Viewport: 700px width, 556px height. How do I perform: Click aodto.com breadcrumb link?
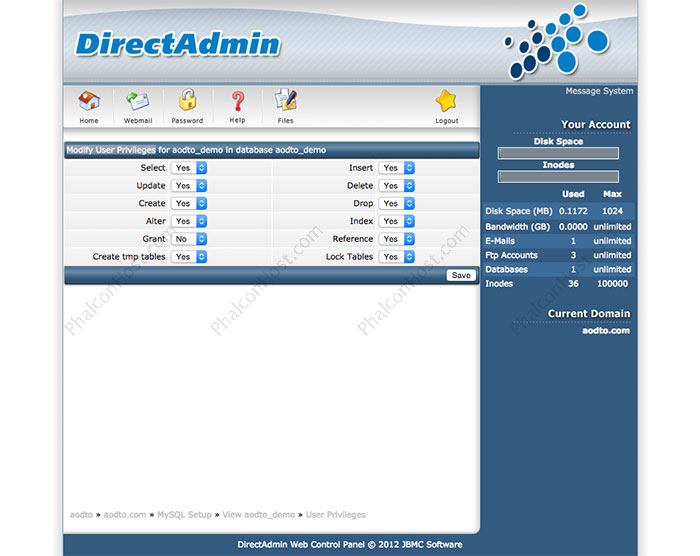coord(125,515)
